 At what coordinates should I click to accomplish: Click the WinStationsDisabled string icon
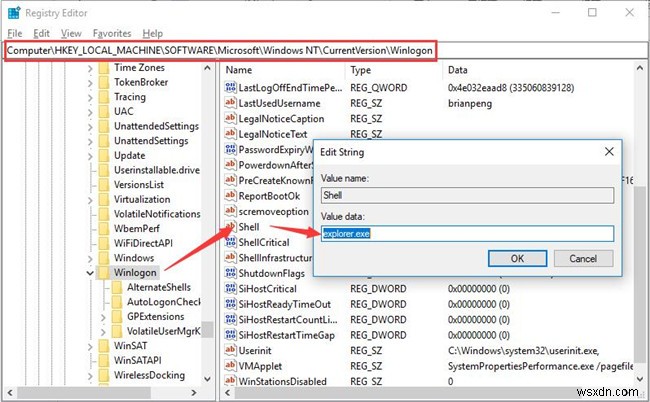tap(230, 381)
